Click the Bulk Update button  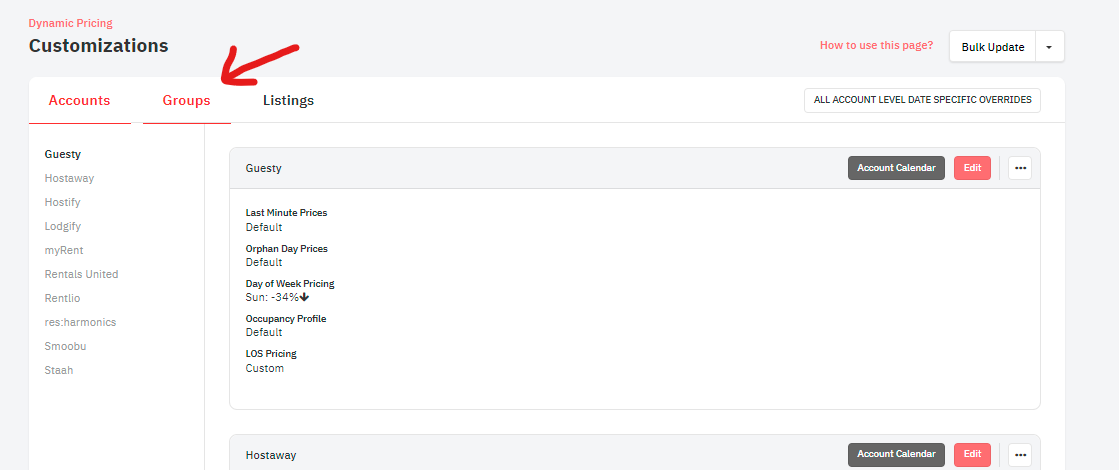pos(992,47)
